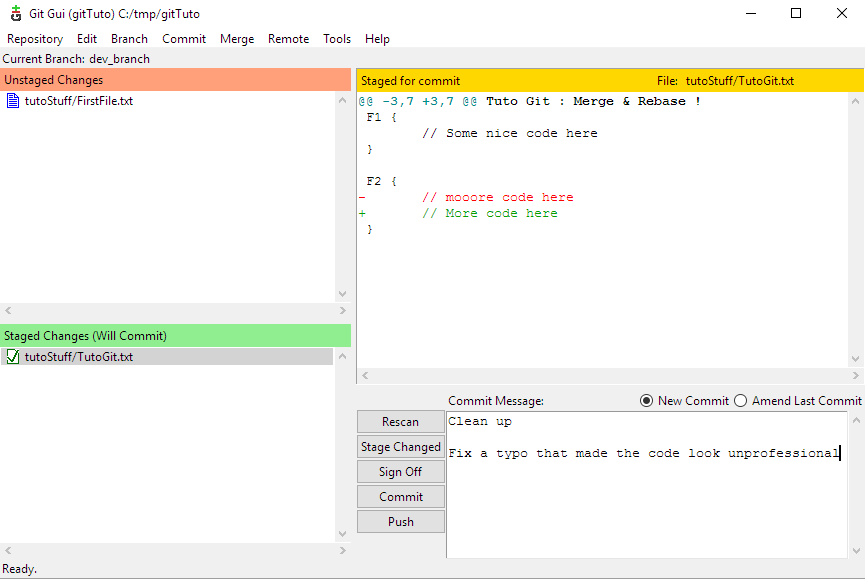This screenshot has height=579, width=865.
Task: Click the 'Ready.' status bar text
Action: (x=19, y=569)
